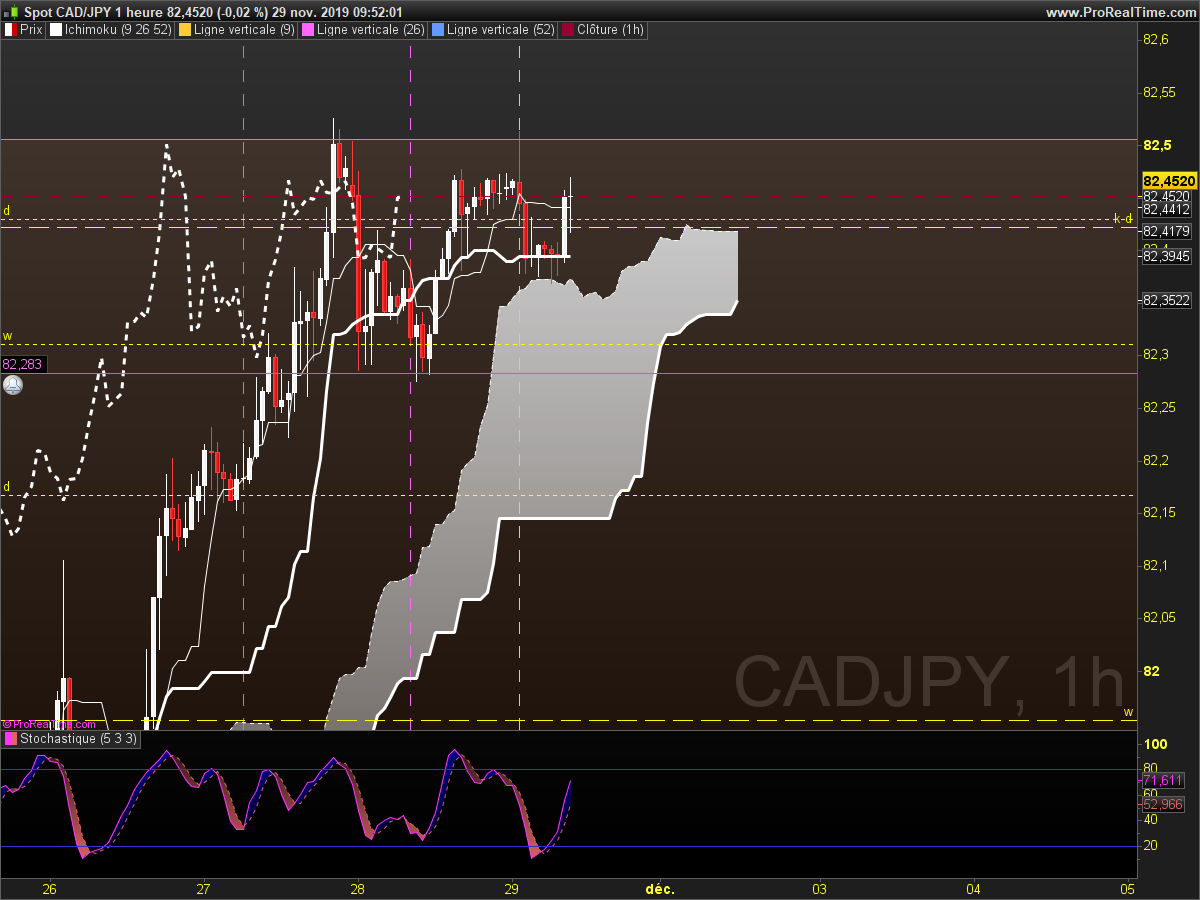Screen dimensions: 1200x900
Task: Click the yellow current price label 82,4520
Action: click(x=1168, y=181)
